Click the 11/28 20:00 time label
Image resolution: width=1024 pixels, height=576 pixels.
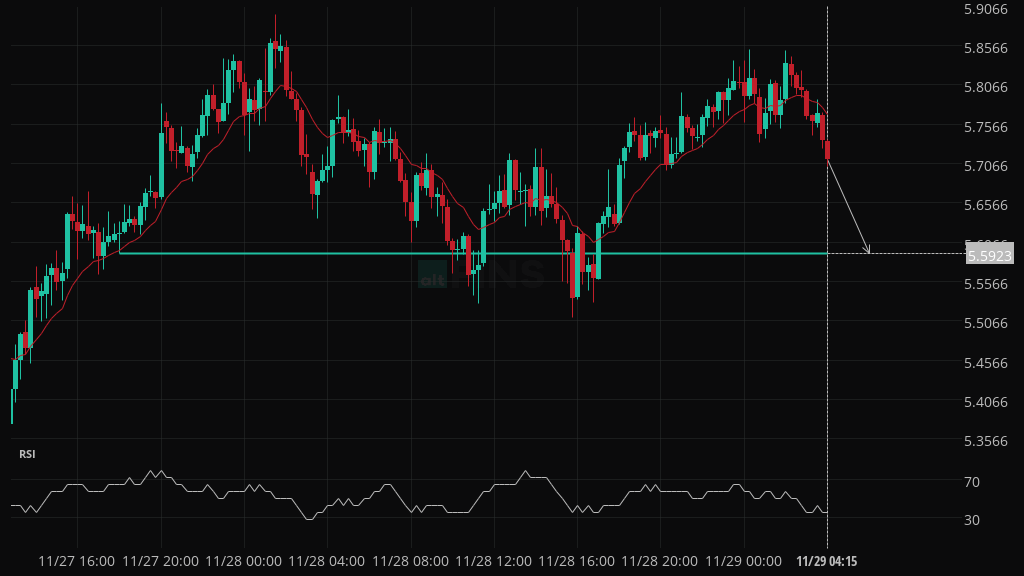657,561
